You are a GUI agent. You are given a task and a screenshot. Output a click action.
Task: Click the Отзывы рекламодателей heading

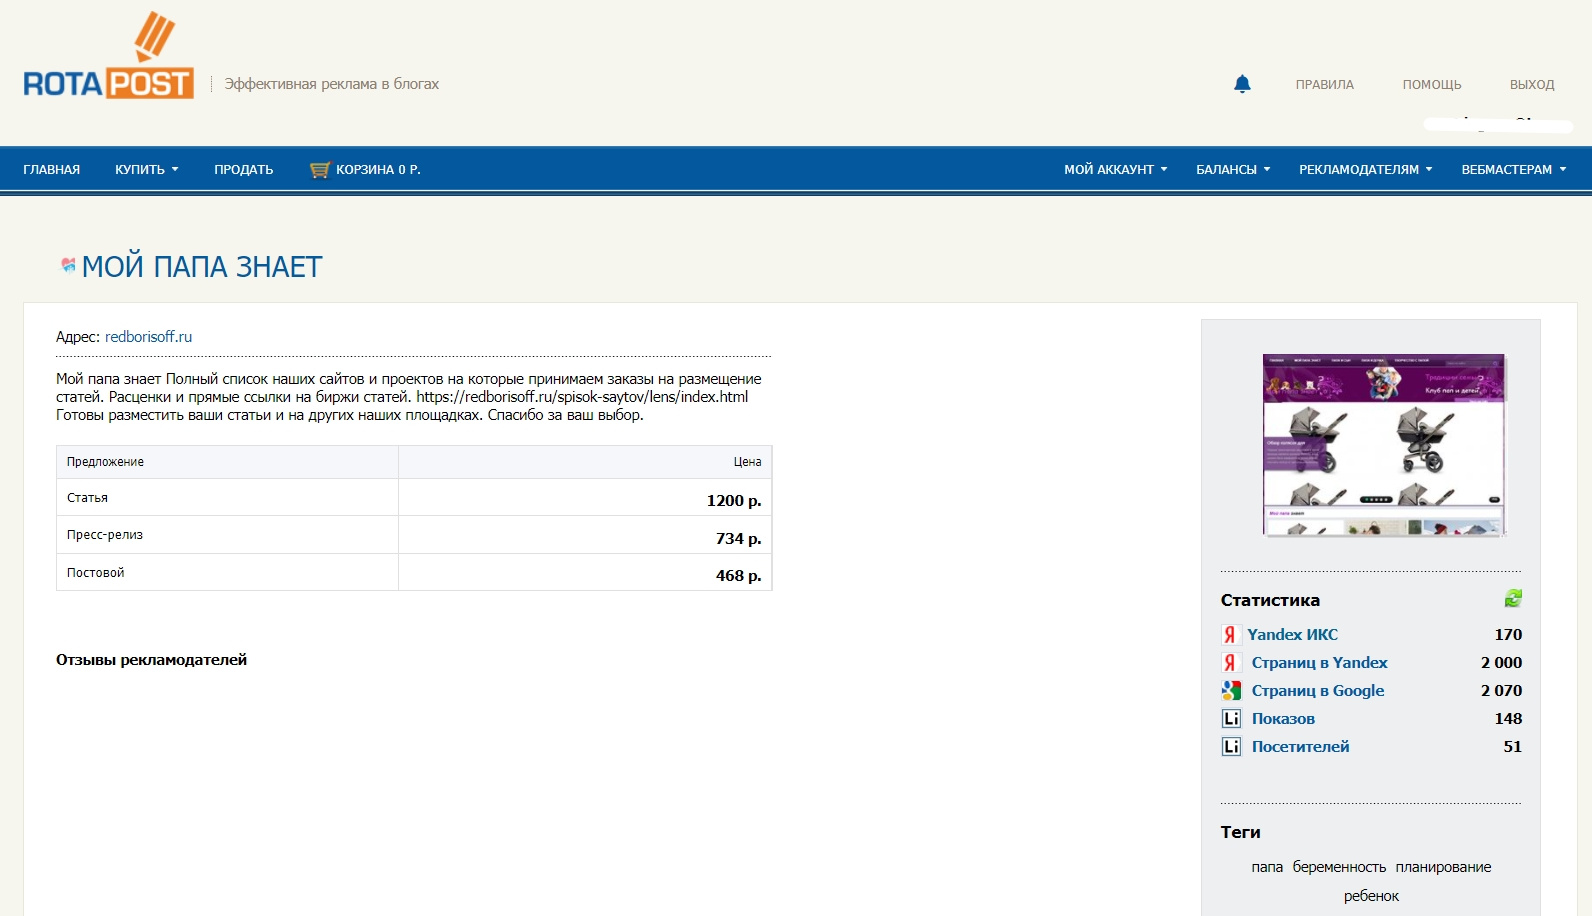pyautogui.click(x=151, y=660)
